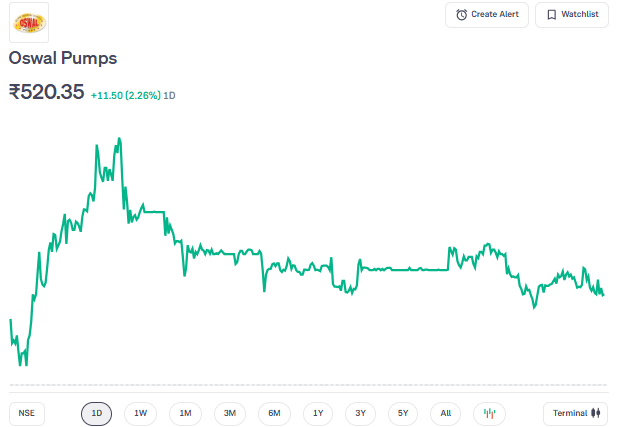
Task: Select the 1D time range
Action: [x=97, y=413]
